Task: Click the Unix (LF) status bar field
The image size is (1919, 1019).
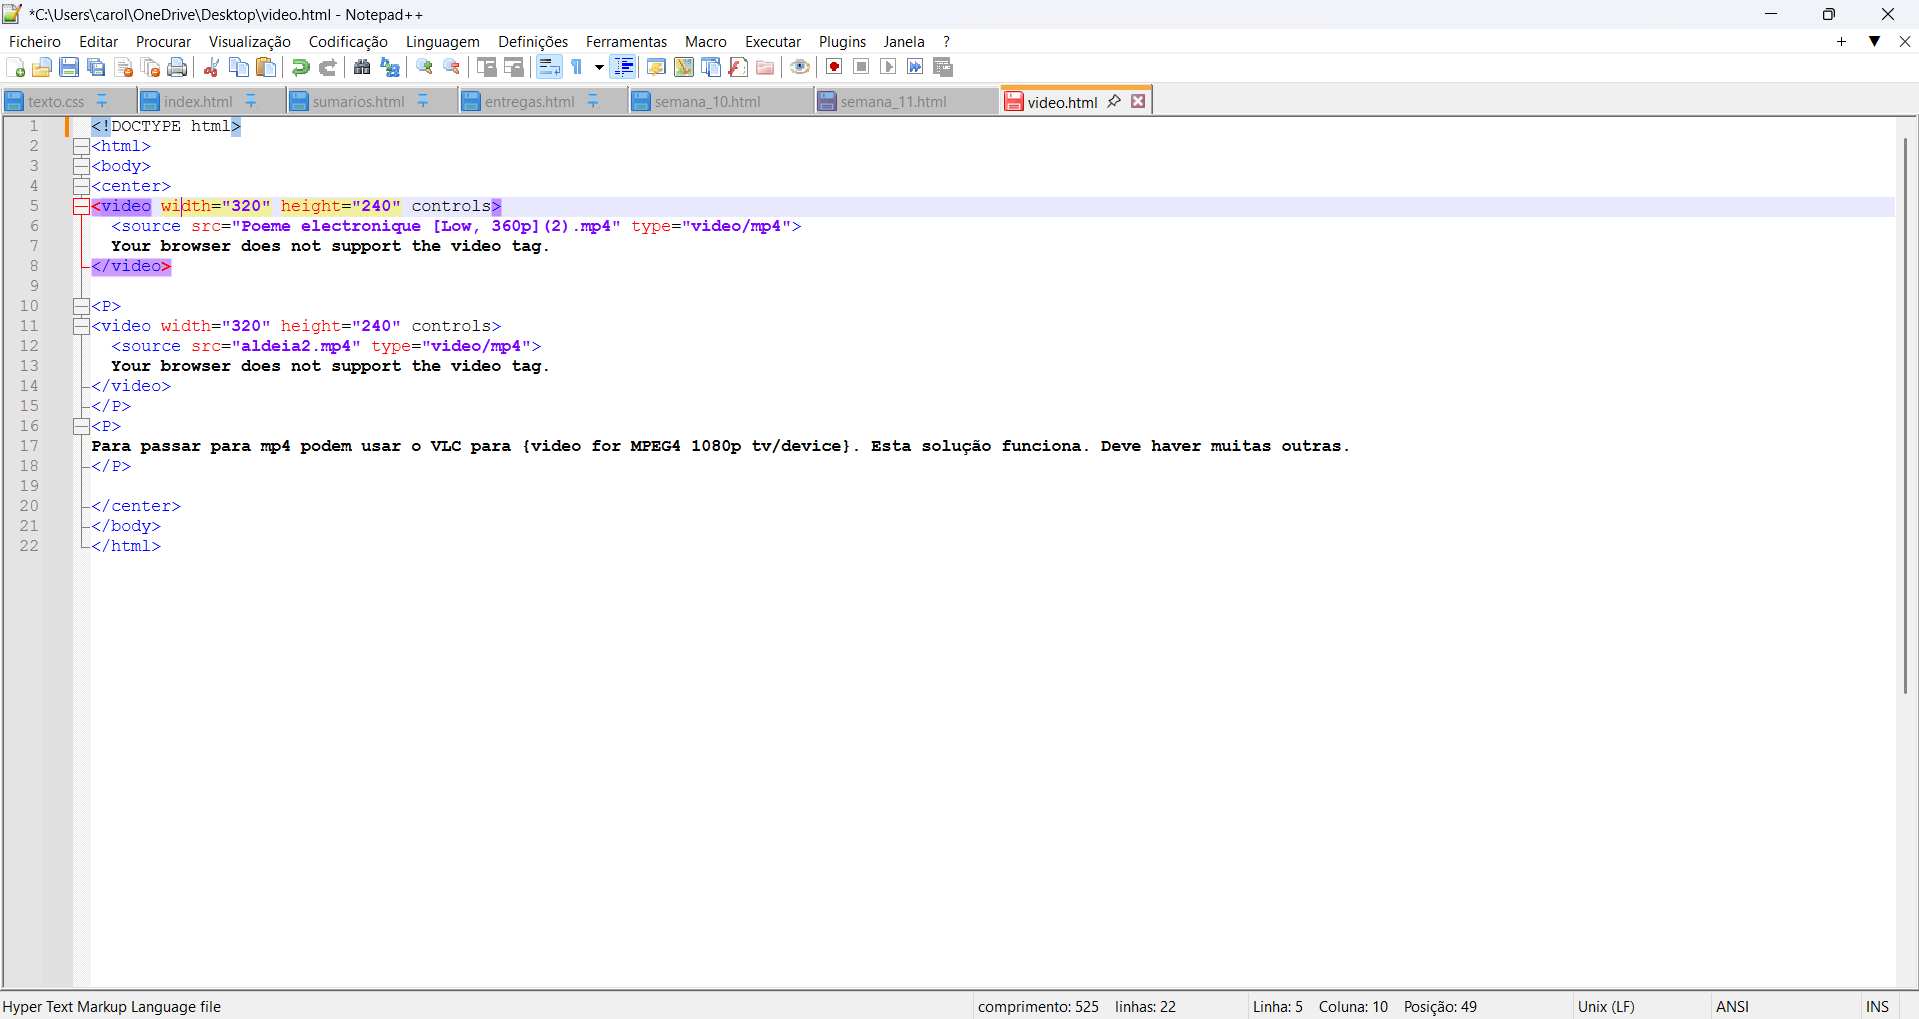Action: coord(1606,1007)
